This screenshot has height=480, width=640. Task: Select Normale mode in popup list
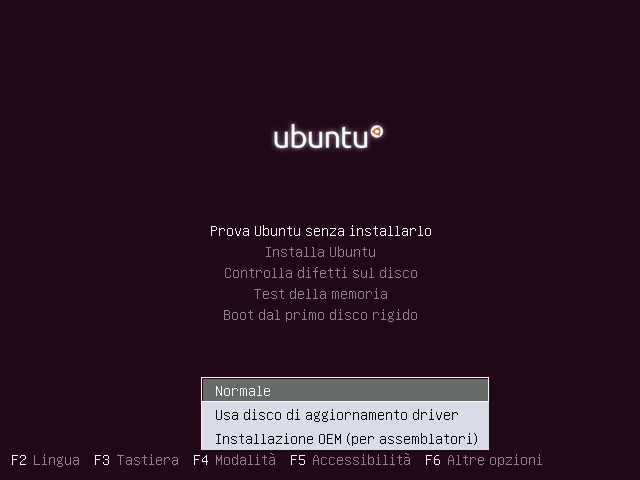click(345, 390)
